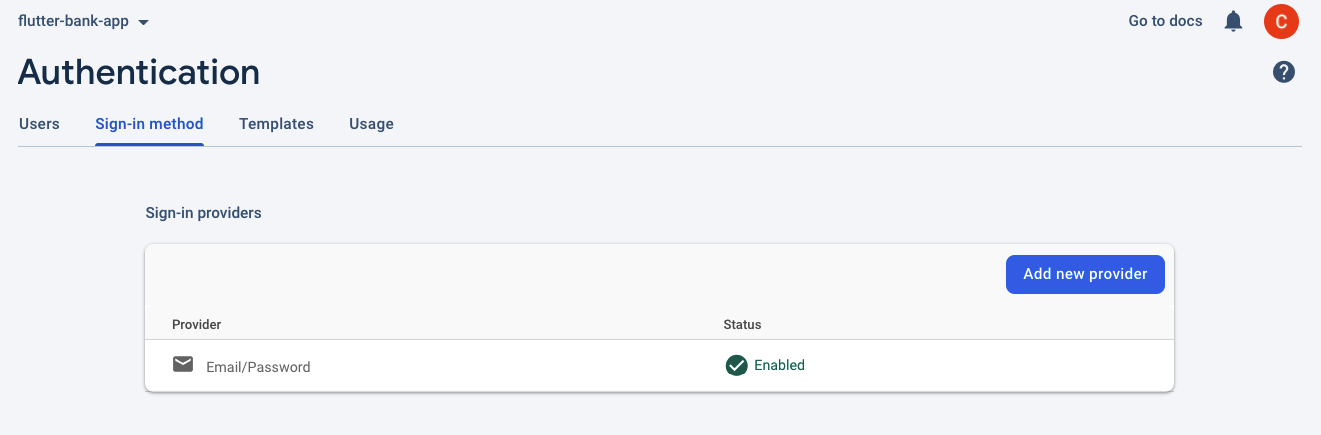The width and height of the screenshot is (1321, 435).
Task: Open the account avatar labeled C
Action: point(1281,21)
